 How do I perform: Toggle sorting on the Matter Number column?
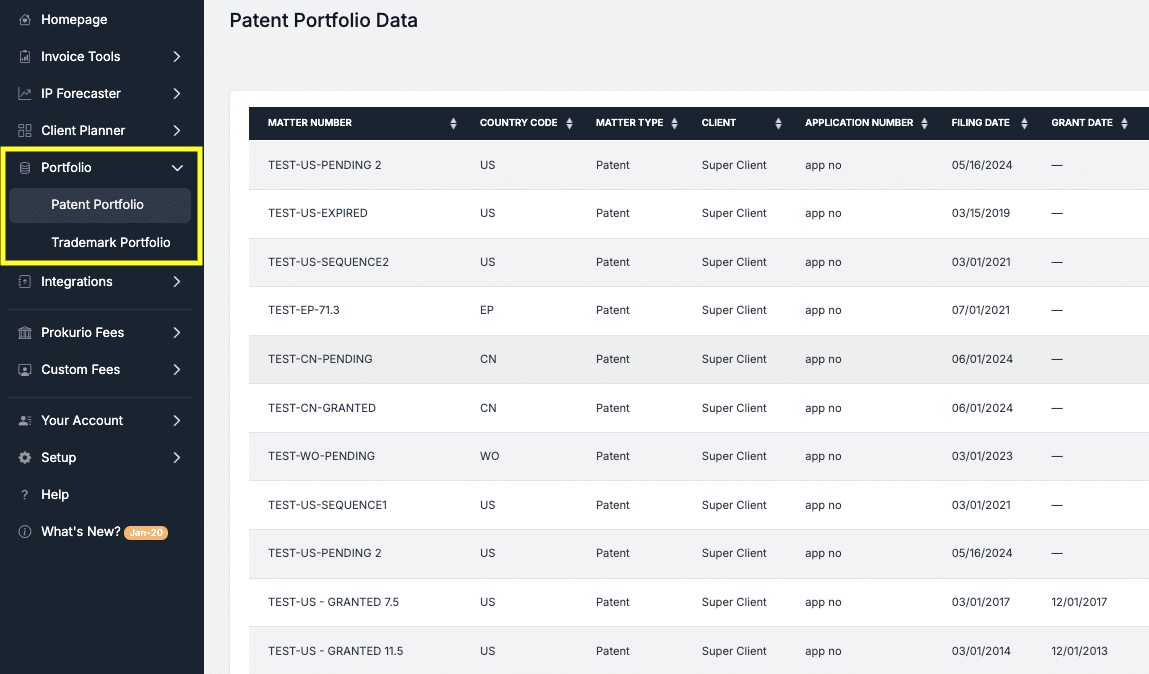tap(453, 122)
